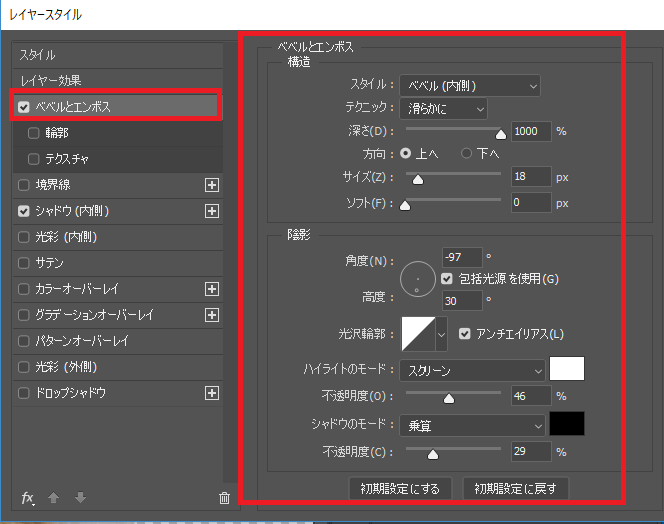Open the スタイル presets section
The image size is (664, 524).
(x=118, y=55)
